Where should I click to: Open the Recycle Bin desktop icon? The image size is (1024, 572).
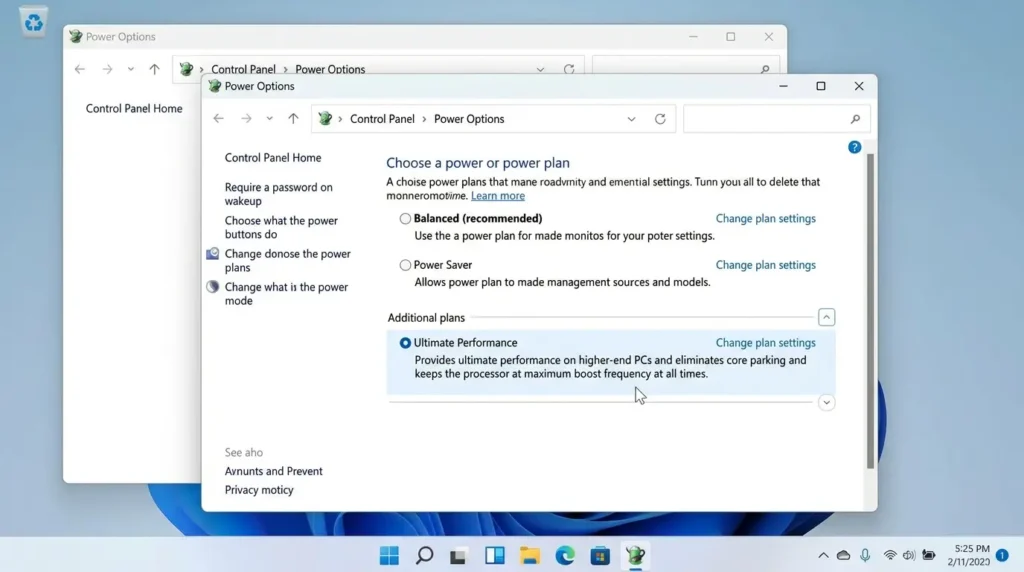(33, 23)
